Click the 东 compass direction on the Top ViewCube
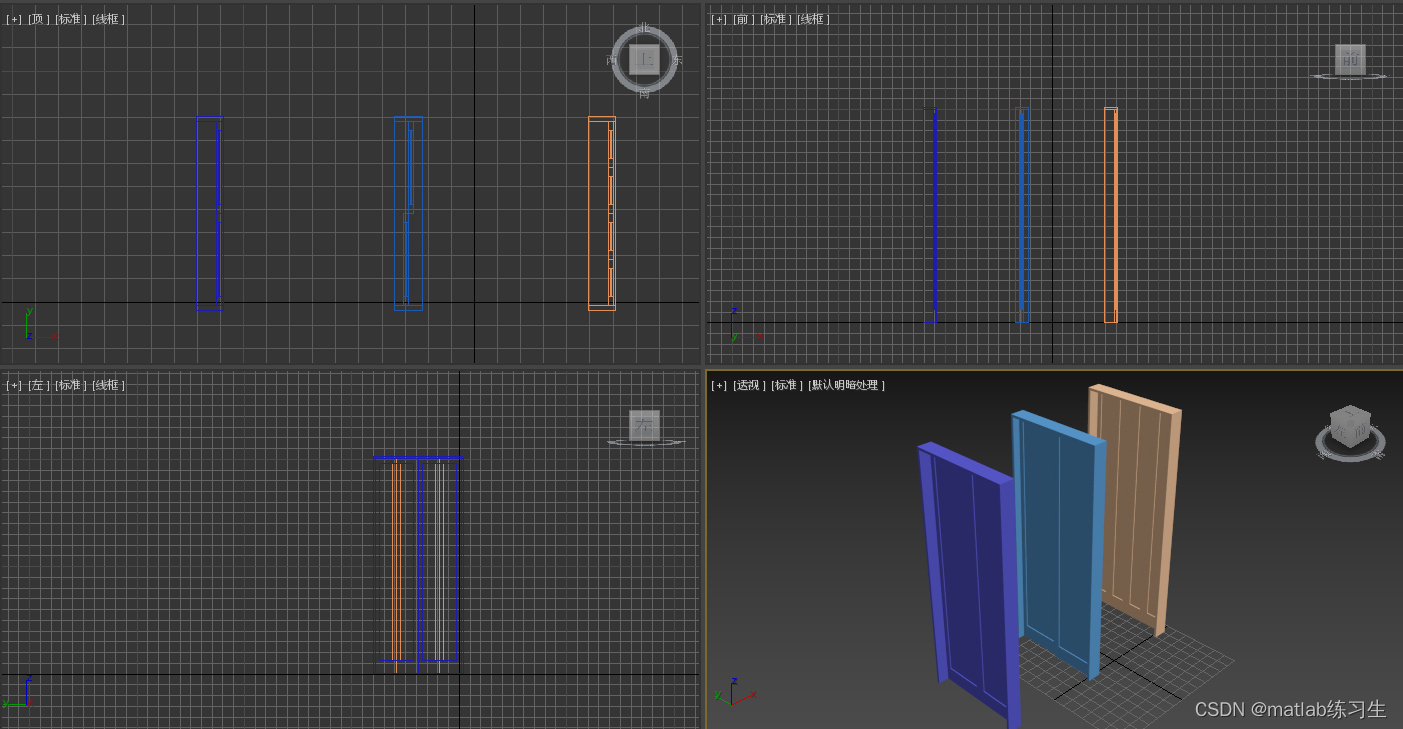1403x729 pixels. 676,60
